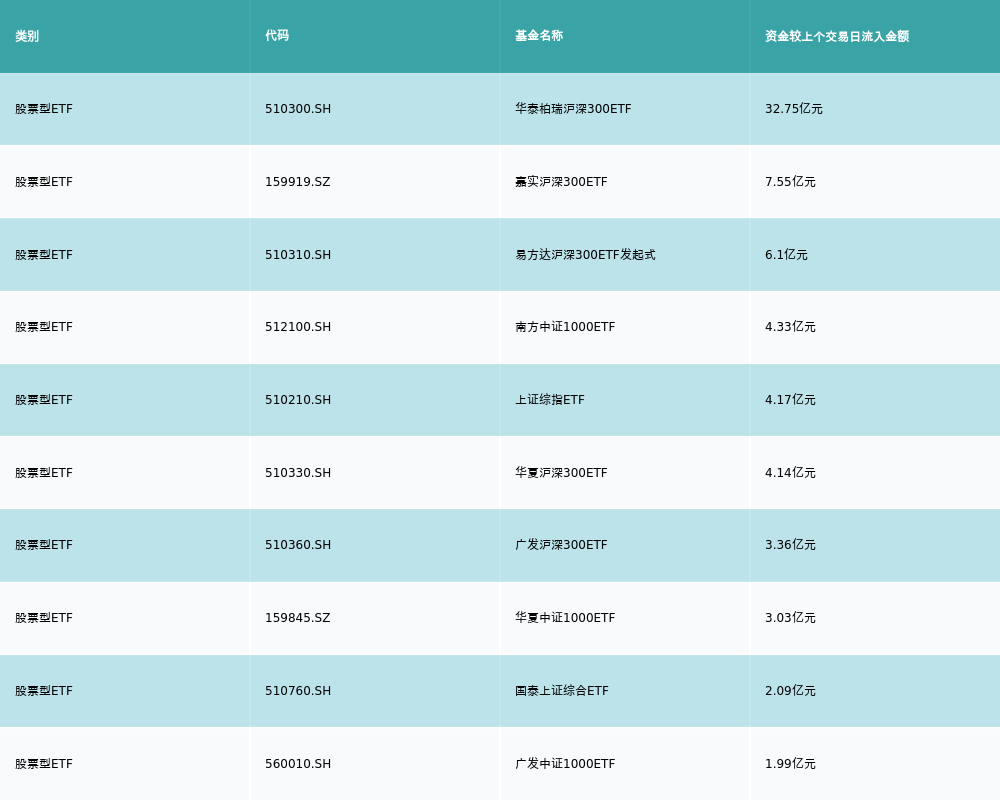
Task: Select fund name 华泰柏瑞沪深300ETF
Action: pyautogui.click(x=573, y=109)
